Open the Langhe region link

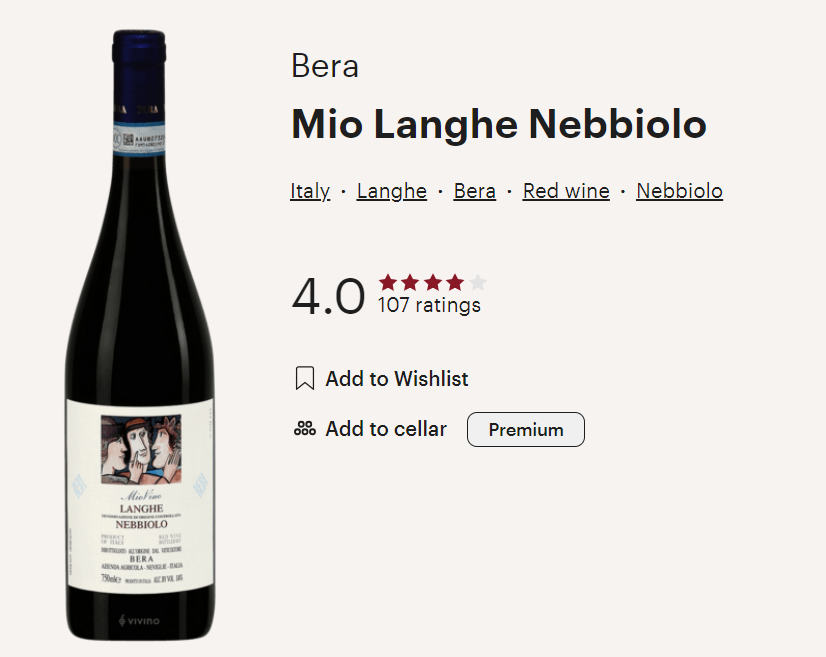pyautogui.click(x=391, y=191)
